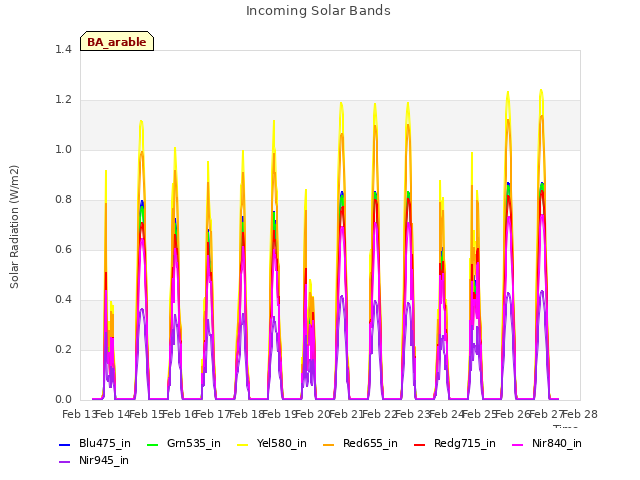This screenshot has height=480, width=640.
Task: Click the 1.4 y-axis tick label
Action: (63, 49)
